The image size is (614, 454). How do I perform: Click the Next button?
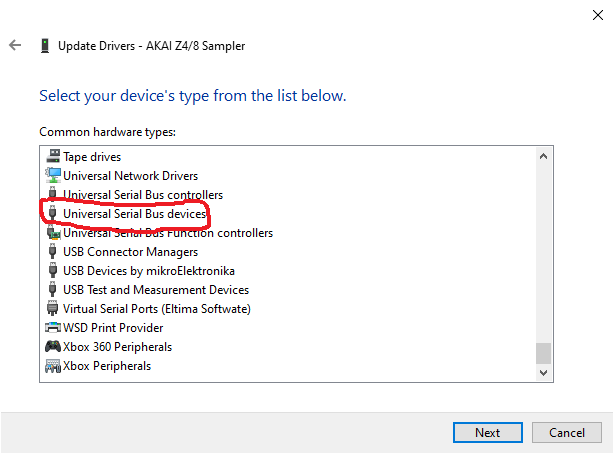(488, 432)
